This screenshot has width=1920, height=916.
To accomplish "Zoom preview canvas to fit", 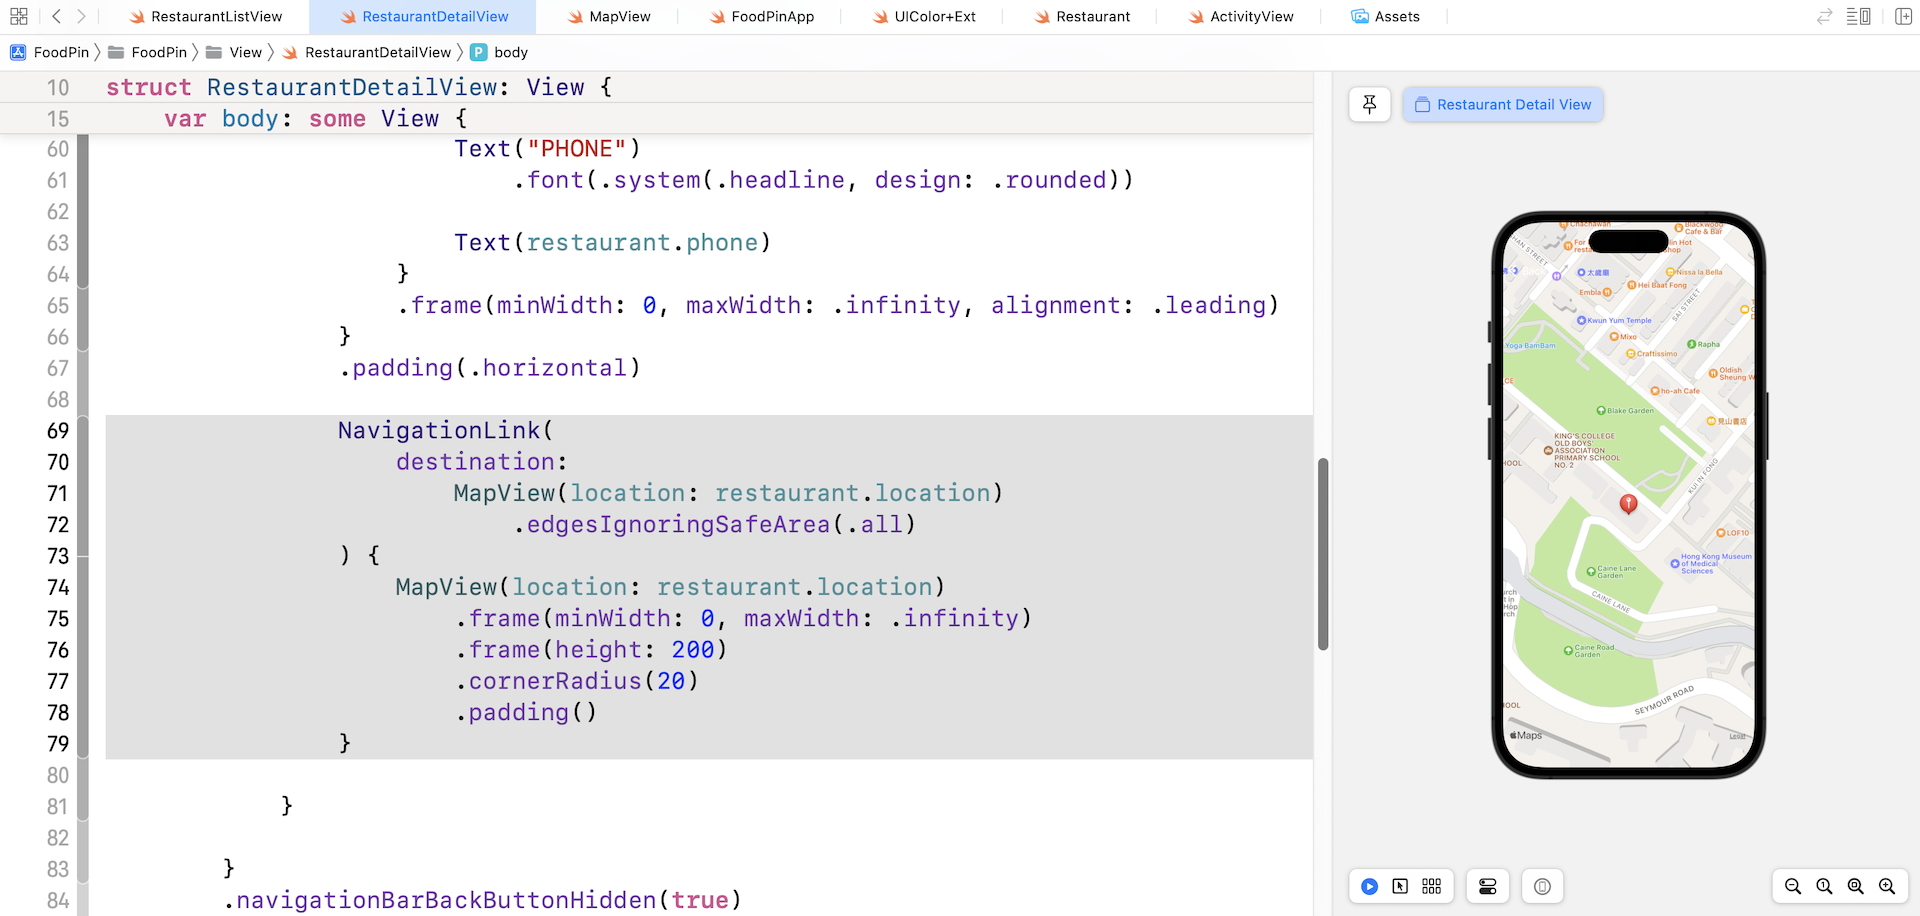I will tap(1855, 886).
